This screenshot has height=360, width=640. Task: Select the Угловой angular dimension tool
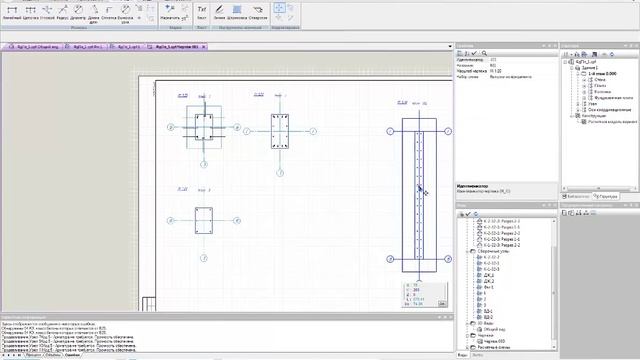[x=47, y=13]
